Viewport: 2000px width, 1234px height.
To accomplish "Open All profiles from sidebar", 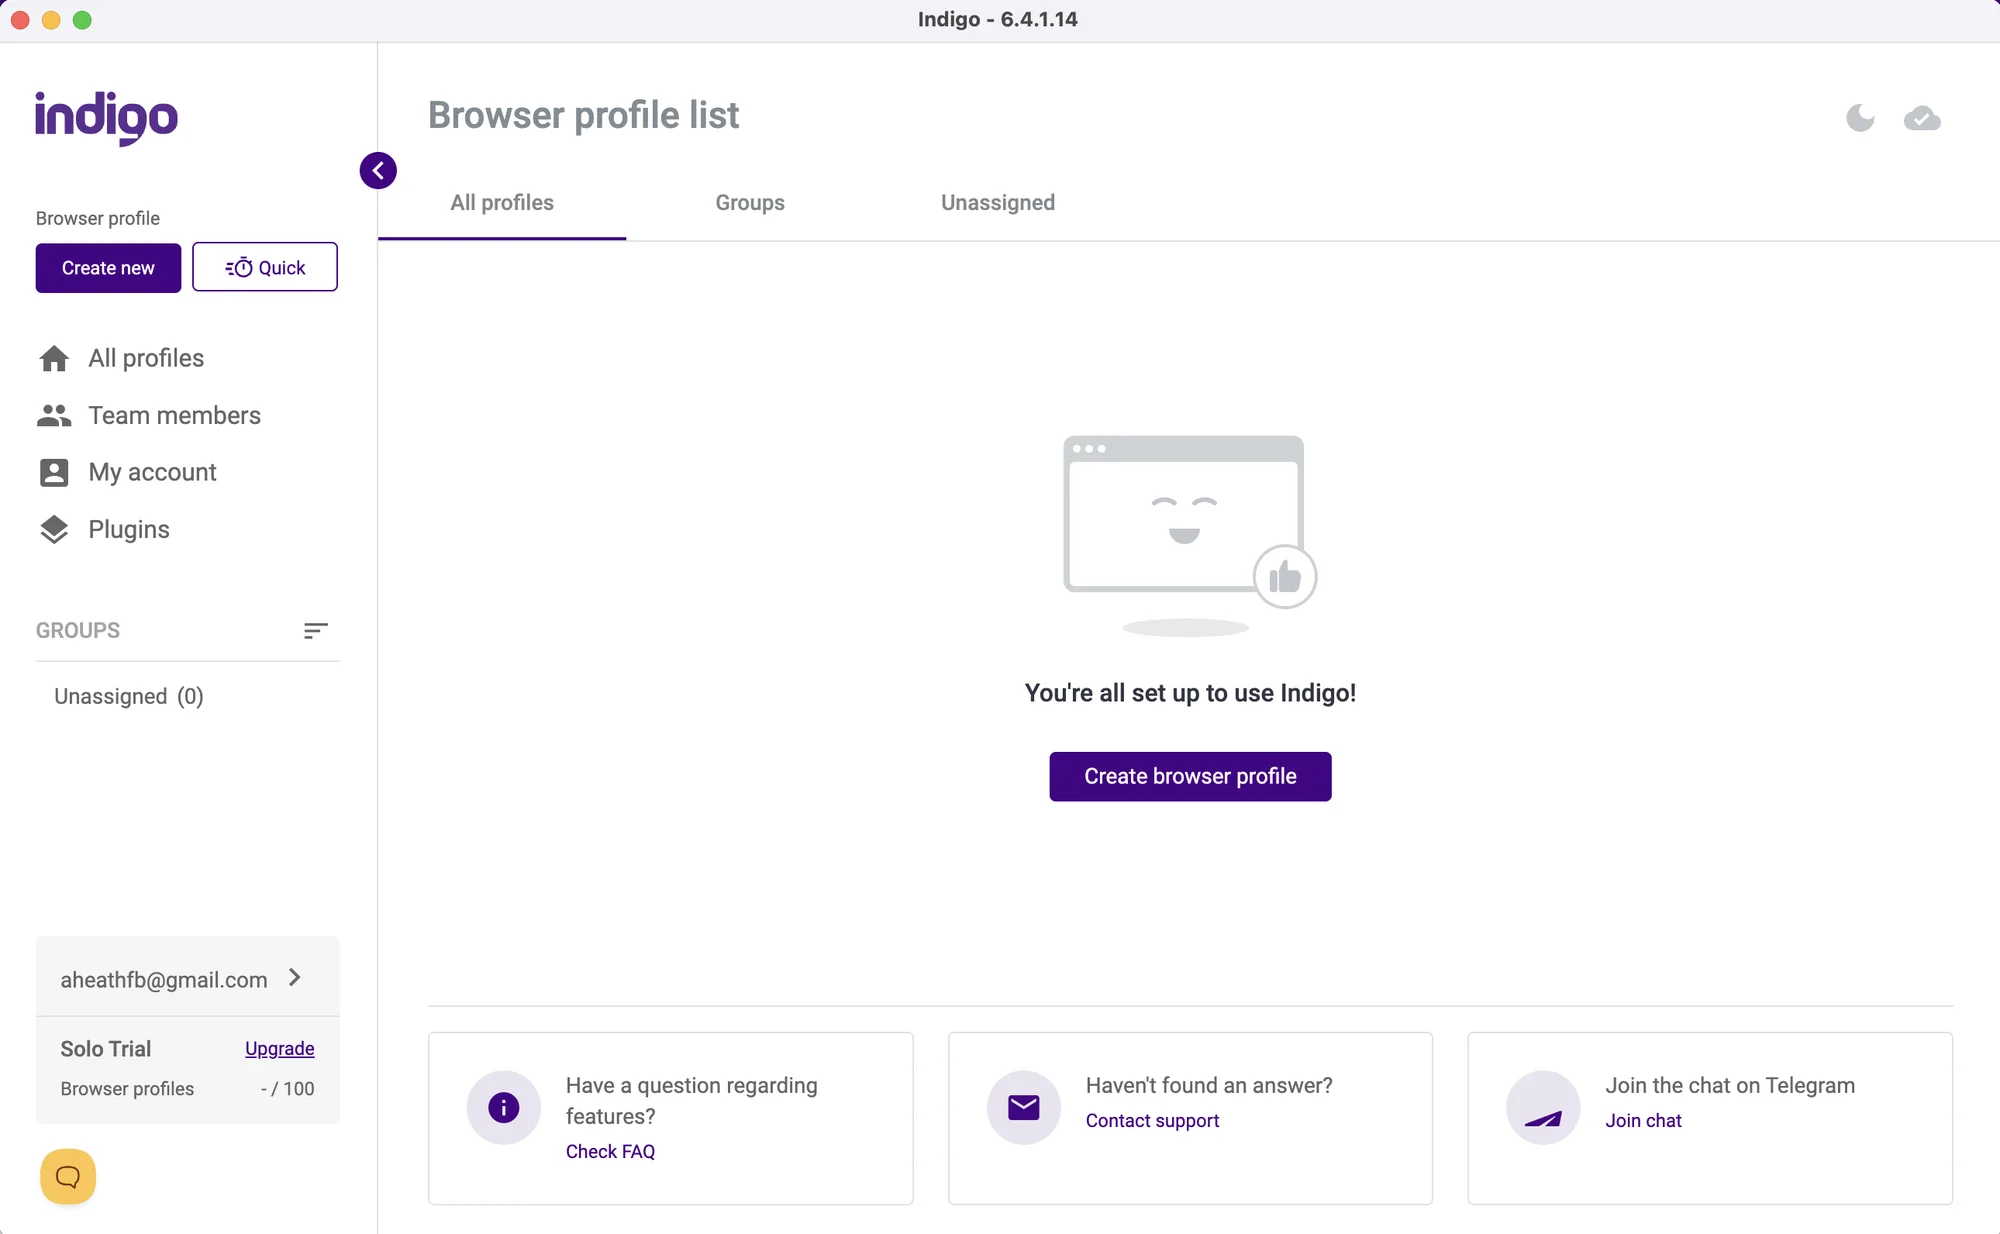I will click(146, 358).
